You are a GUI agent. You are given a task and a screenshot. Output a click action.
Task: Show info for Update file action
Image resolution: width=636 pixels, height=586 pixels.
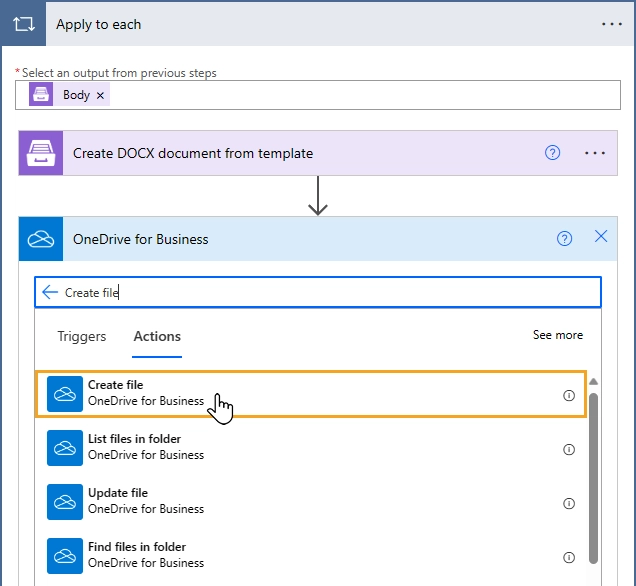pyautogui.click(x=569, y=503)
